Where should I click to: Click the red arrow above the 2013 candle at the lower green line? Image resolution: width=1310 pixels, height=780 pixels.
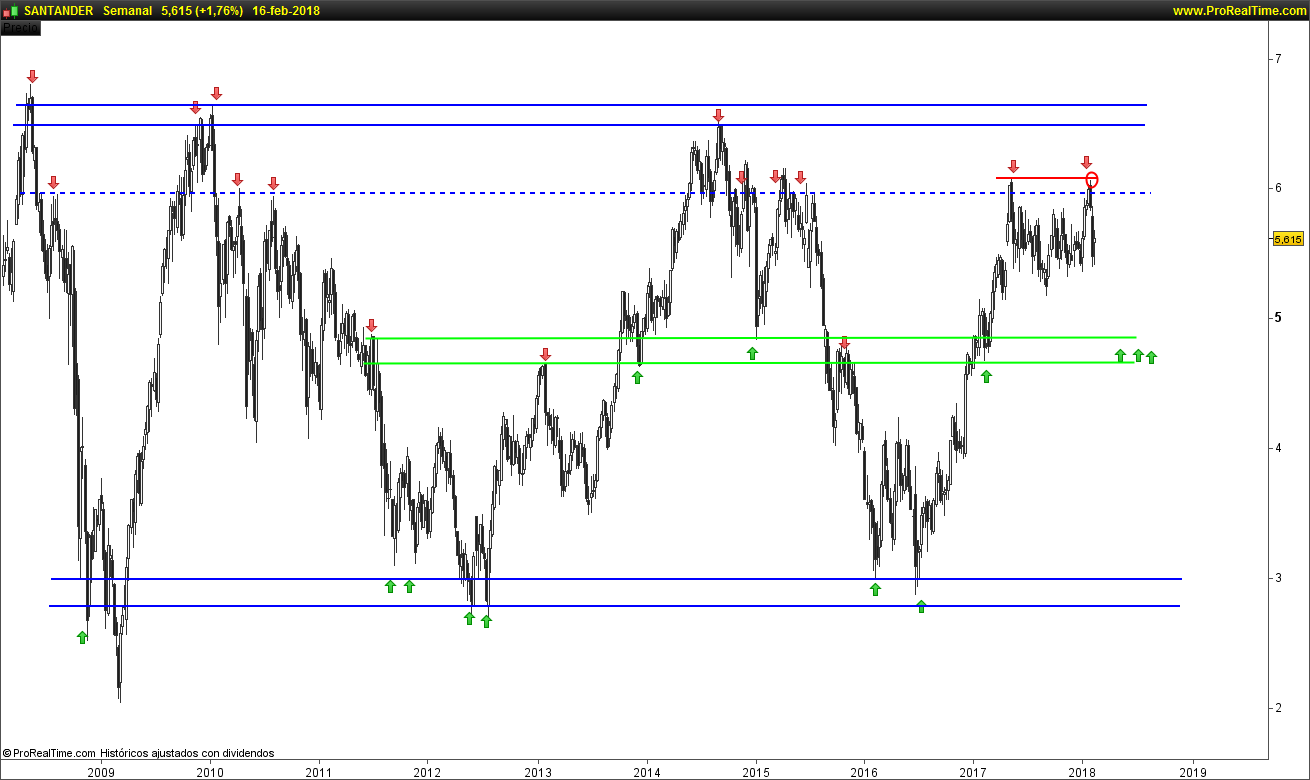click(x=545, y=354)
